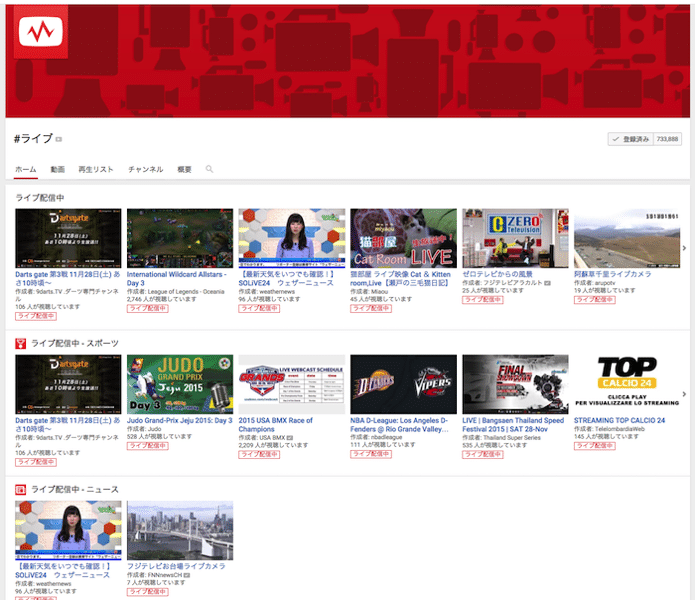Click the TelelombardiaWeb author name

[x=619, y=429]
